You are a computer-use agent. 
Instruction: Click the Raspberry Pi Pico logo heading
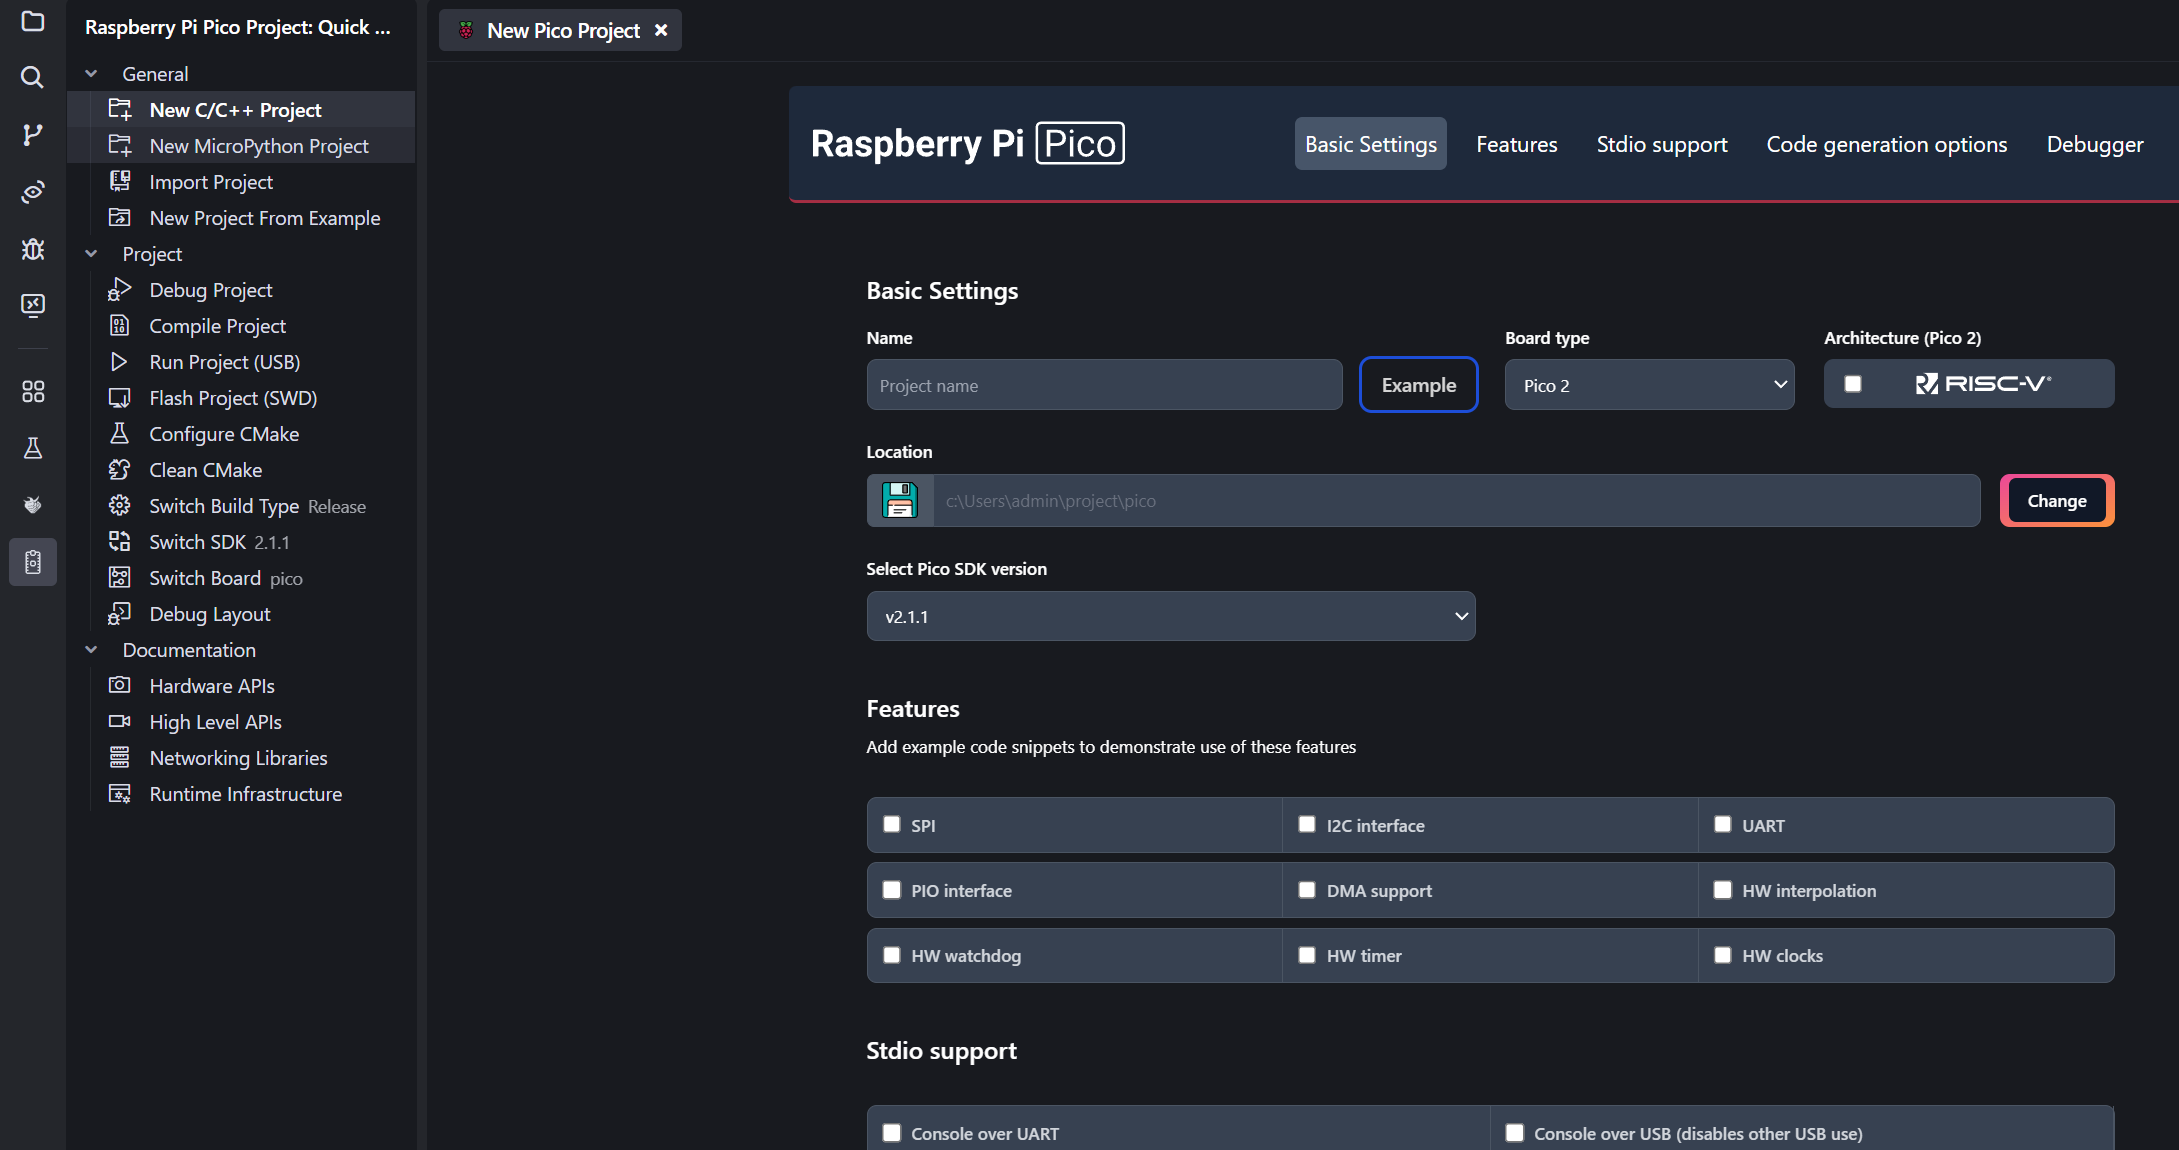(x=967, y=143)
